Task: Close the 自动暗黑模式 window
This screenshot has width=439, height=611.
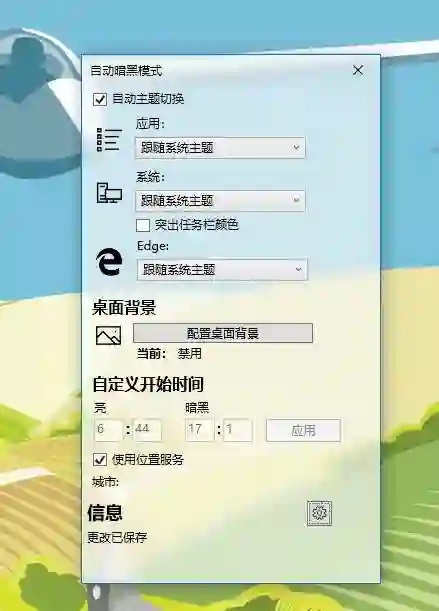Action: [x=358, y=70]
